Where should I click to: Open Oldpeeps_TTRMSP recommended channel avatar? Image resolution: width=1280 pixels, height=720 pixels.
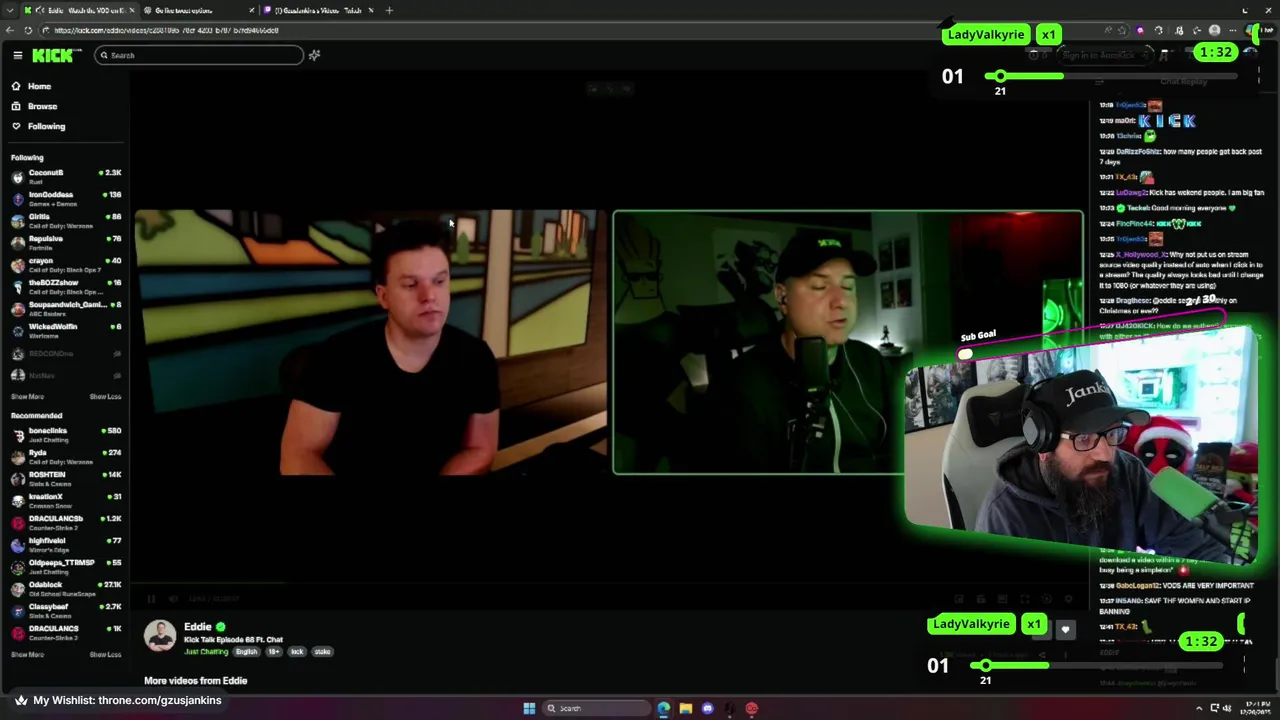pyautogui.click(x=17, y=566)
